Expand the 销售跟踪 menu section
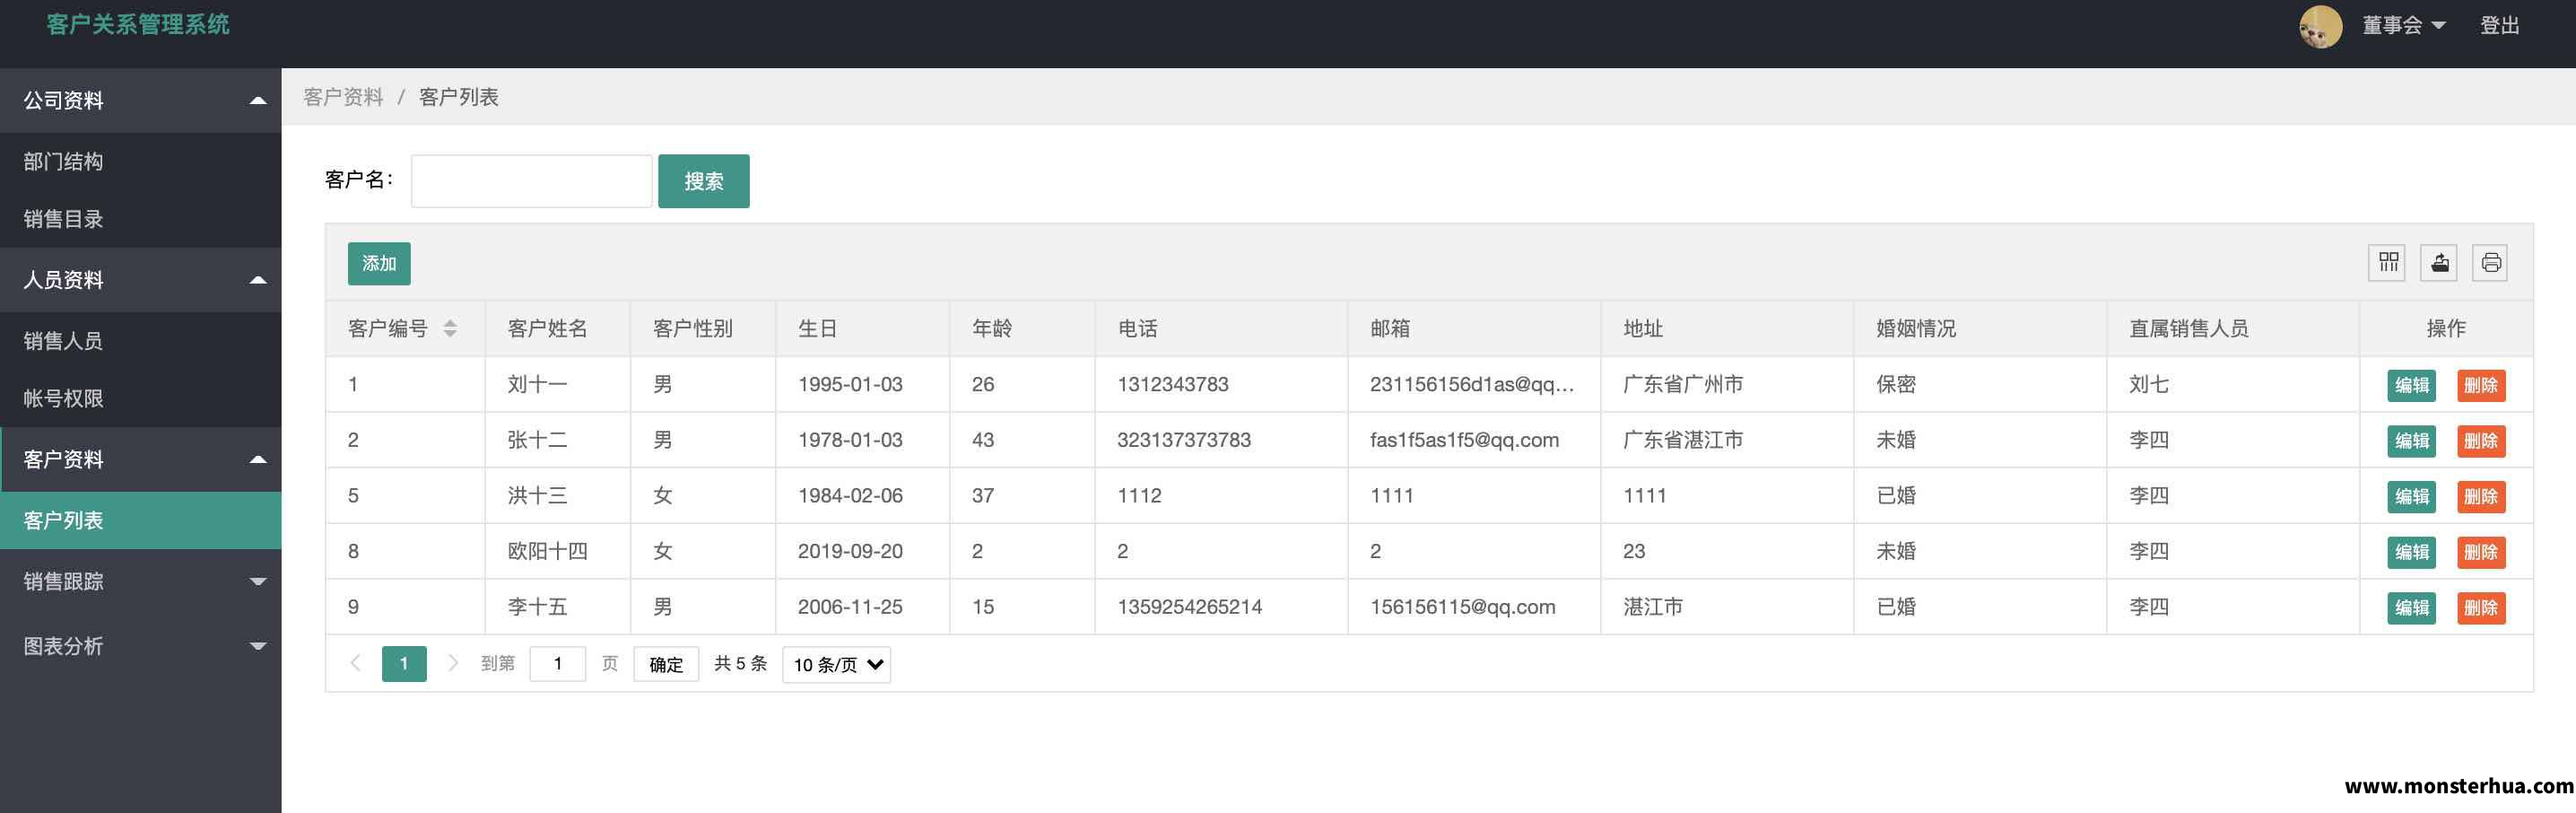 141,582
